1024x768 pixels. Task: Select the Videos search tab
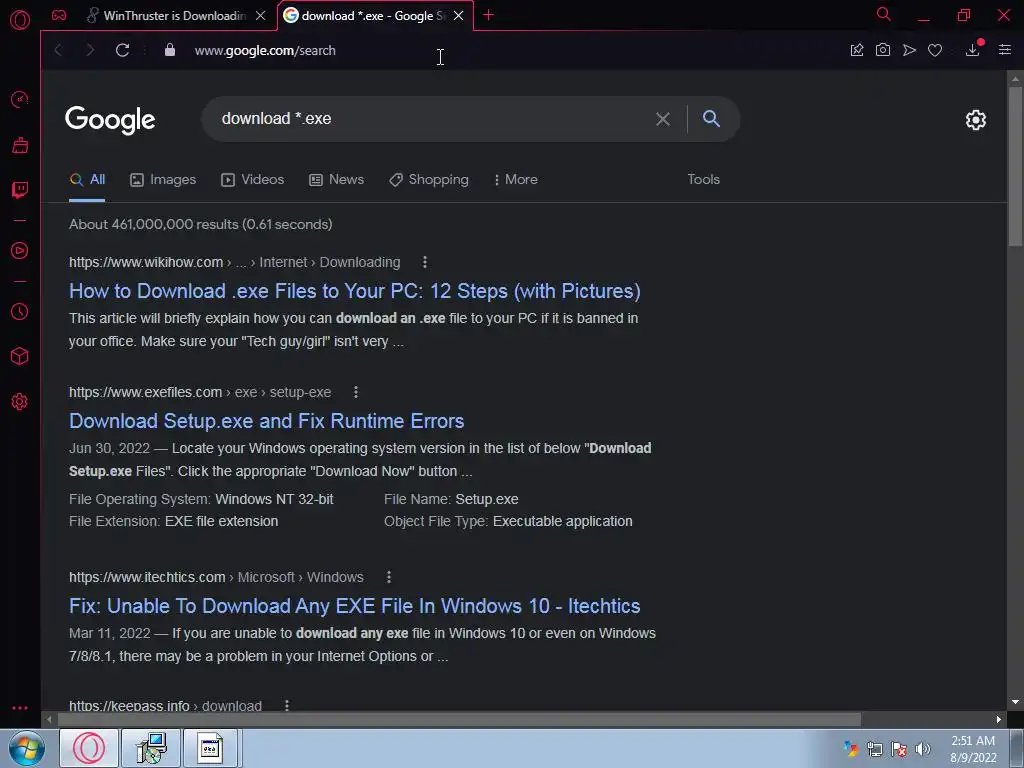point(252,180)
